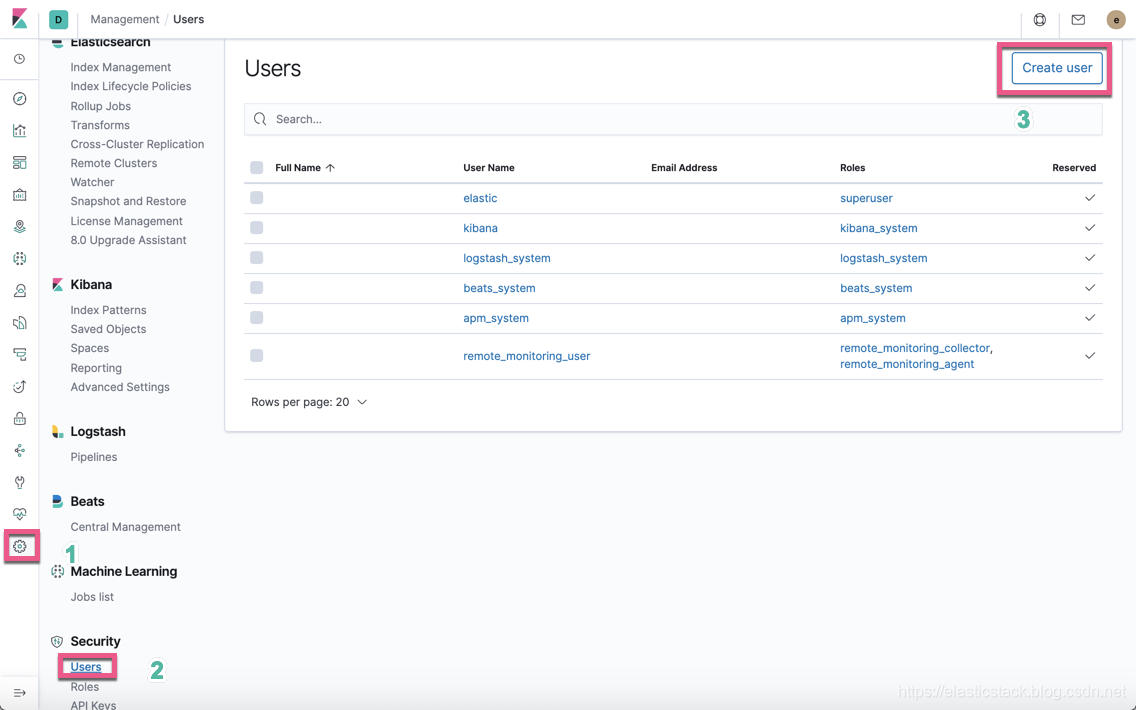Toggle select-all checkbox in table header
1136x710 pixels.
256,167
